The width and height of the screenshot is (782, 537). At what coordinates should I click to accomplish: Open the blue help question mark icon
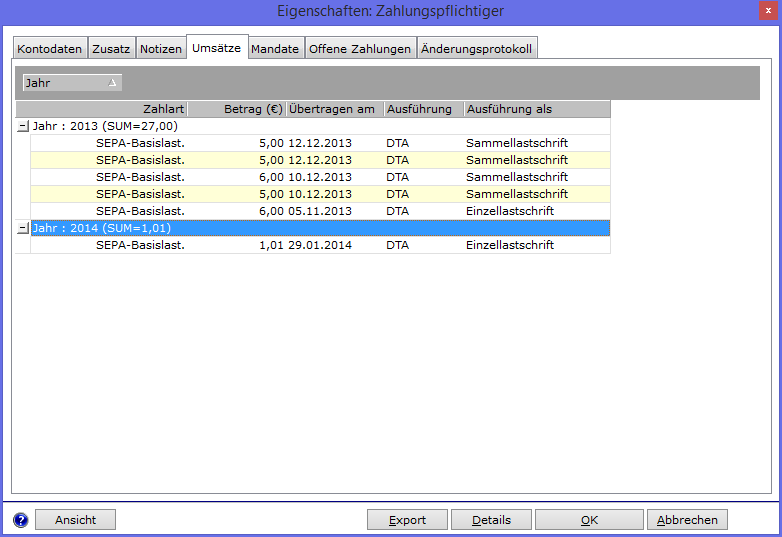(x=20, y=520)
